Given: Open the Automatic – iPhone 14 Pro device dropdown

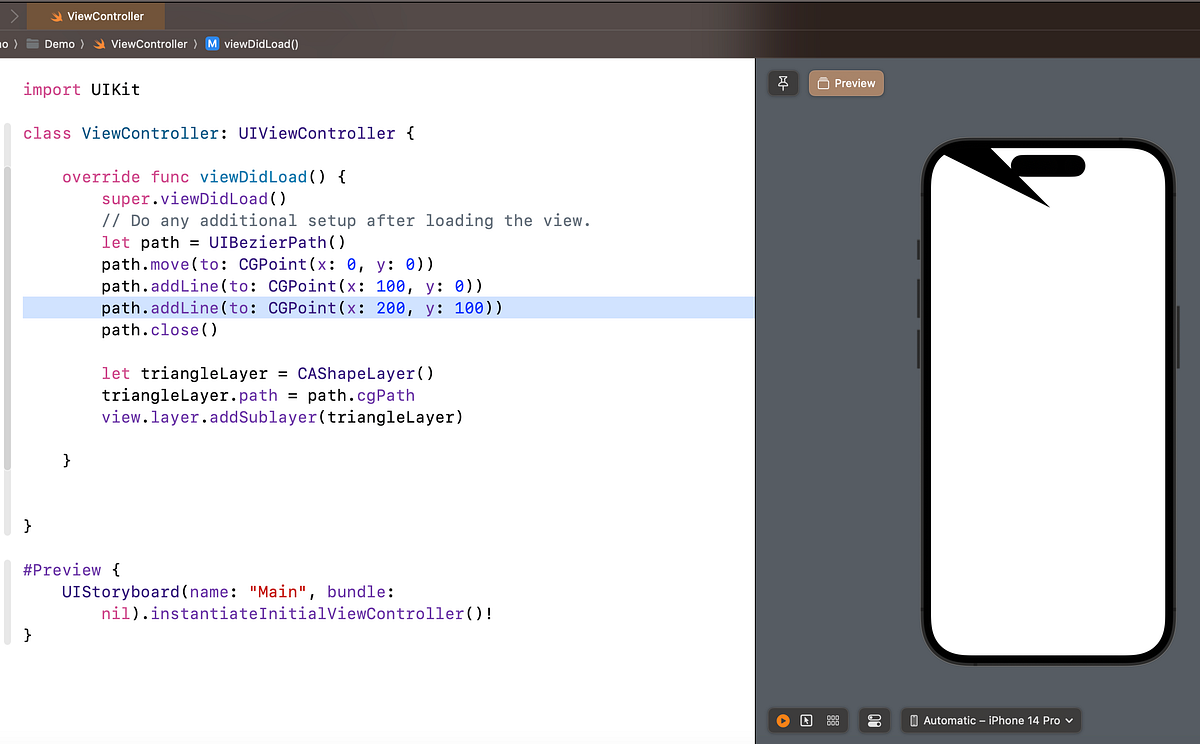Looking at the screenshot, I should tap(990, 720).
